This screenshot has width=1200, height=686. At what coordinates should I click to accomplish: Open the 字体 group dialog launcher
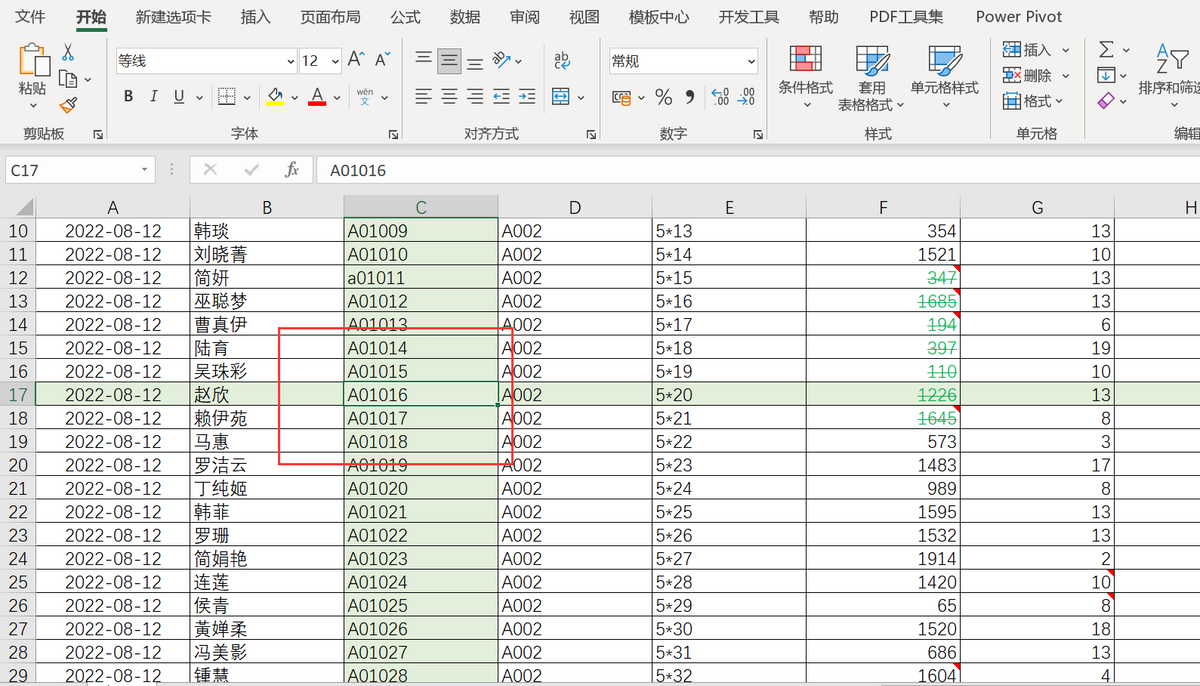tap(393, 134)
